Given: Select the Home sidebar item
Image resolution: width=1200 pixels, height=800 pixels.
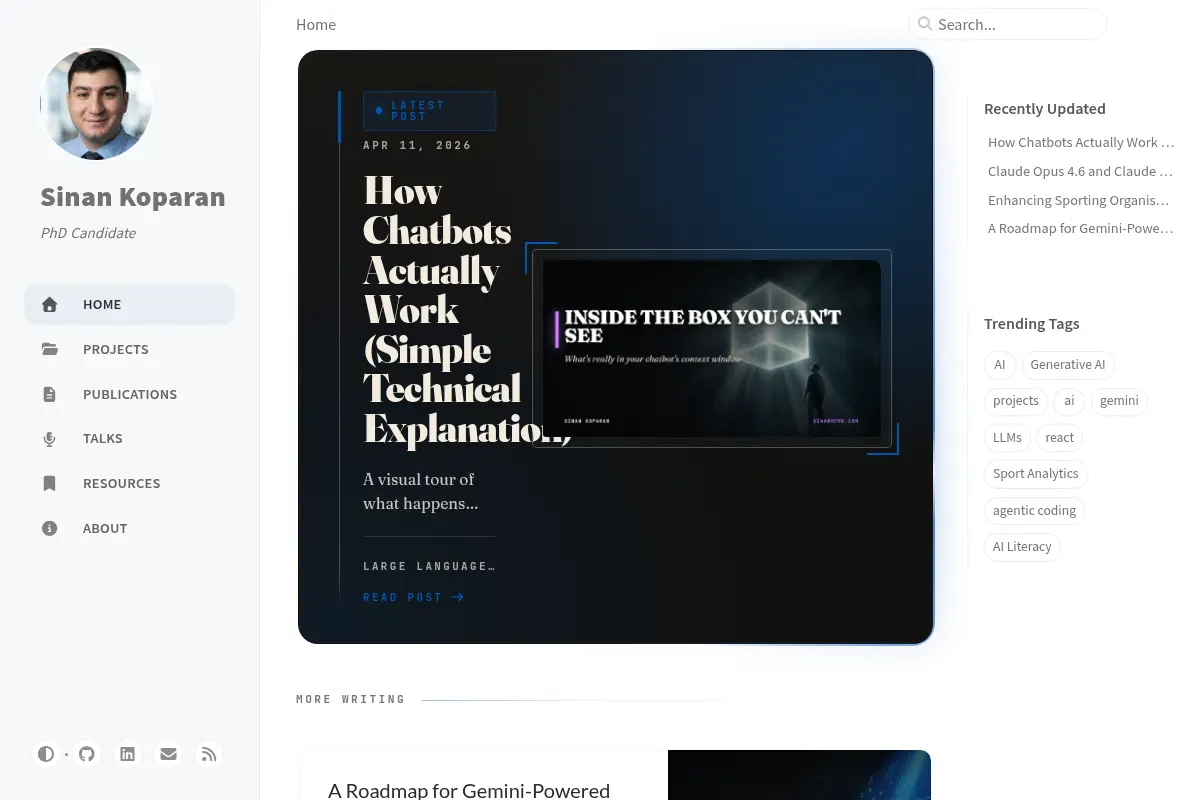Looking at the screenshot, I should click(130, 304).
